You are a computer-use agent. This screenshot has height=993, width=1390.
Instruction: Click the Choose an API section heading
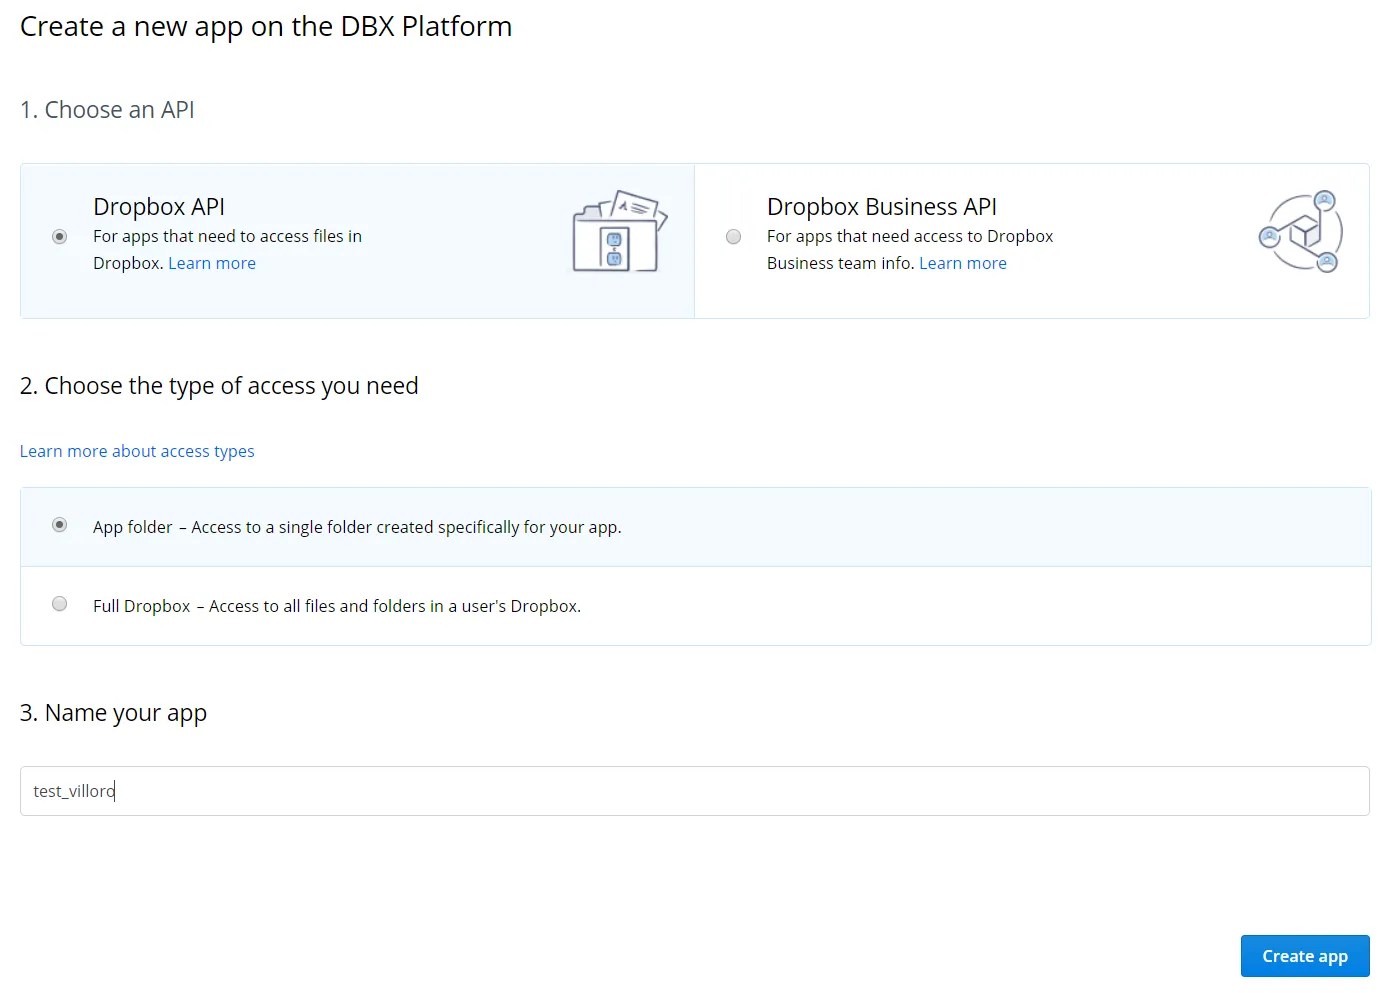[x=107, y=110]
